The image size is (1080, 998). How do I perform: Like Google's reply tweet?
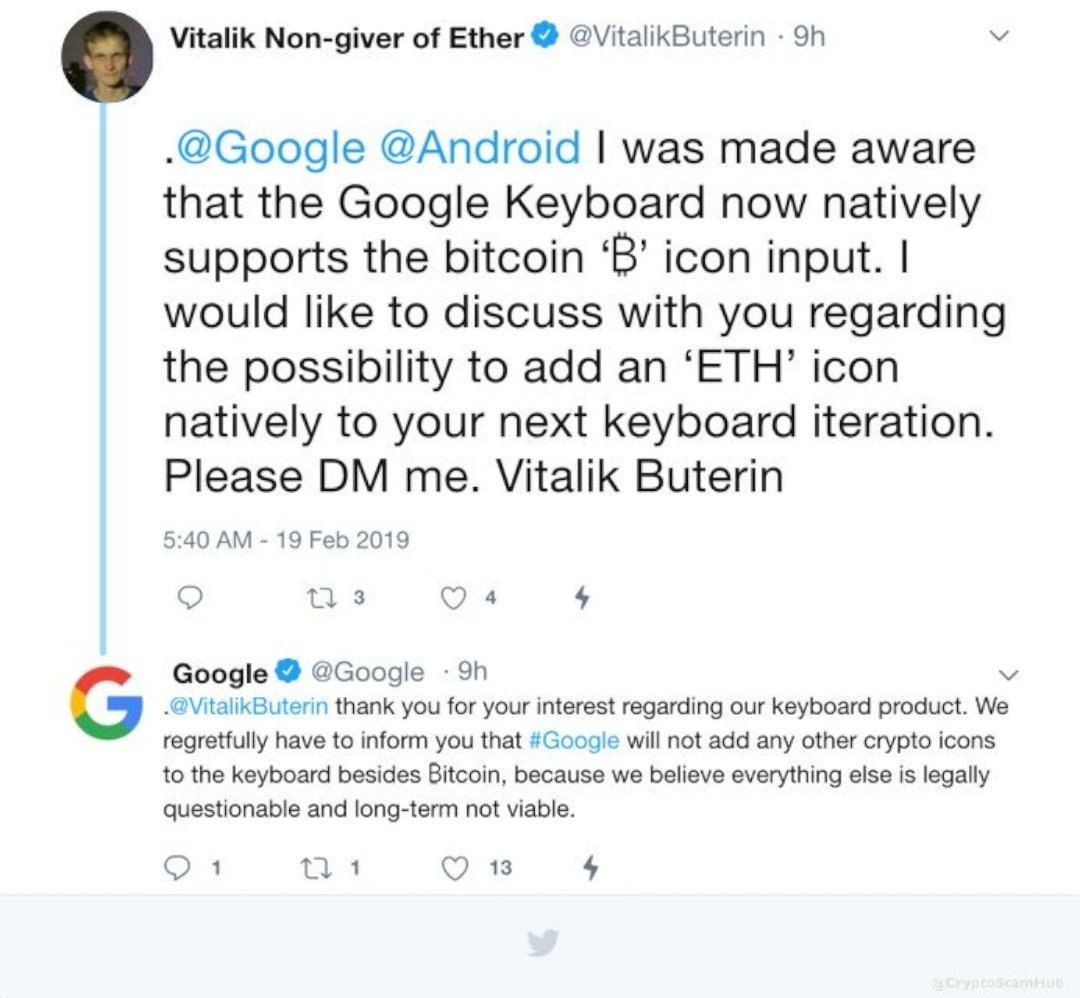(x=456, y=868)
